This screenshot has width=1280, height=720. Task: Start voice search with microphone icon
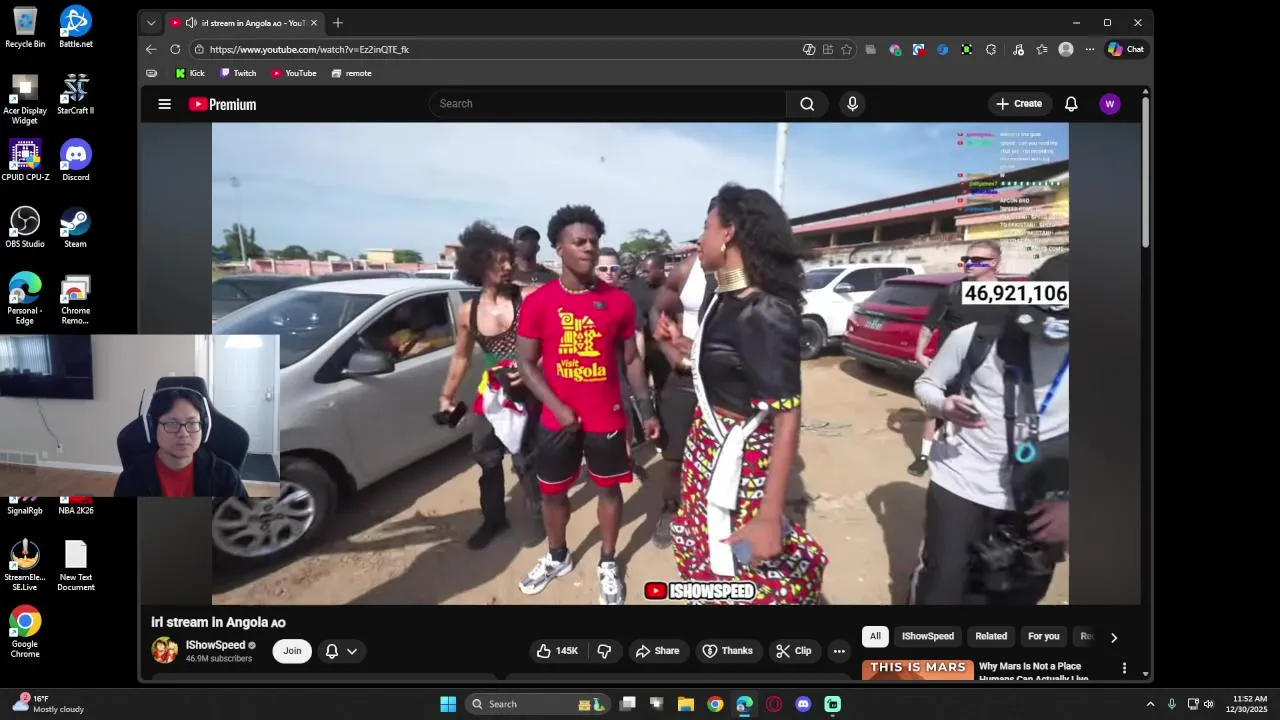click(x=852, y=104)
